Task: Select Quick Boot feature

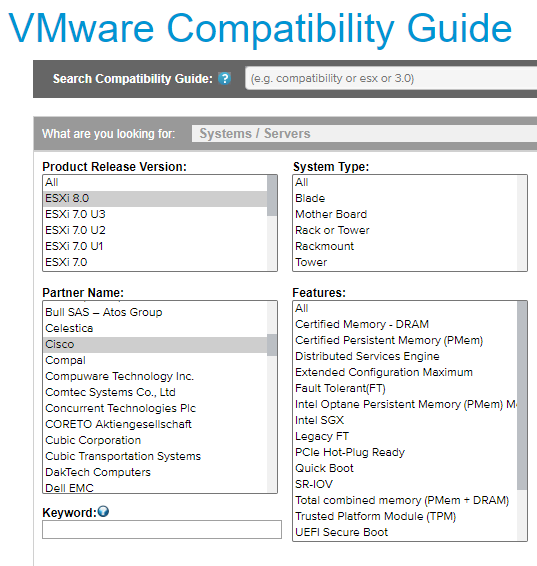Action: [x=405, y=469]
